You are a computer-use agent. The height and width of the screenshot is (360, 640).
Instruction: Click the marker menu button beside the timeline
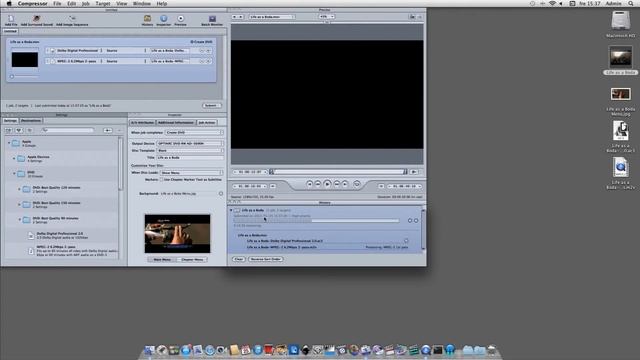click(x=414, y=172)
